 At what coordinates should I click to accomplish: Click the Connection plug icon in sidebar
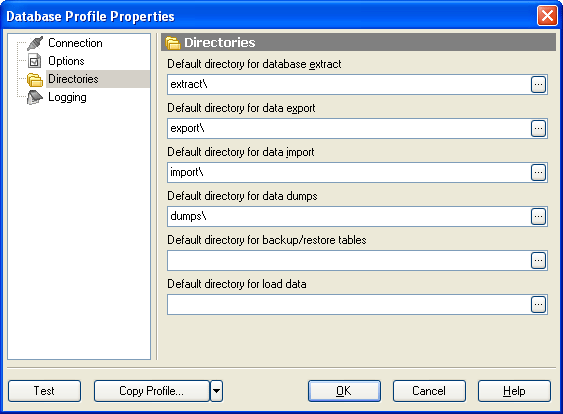pos(35,43)
